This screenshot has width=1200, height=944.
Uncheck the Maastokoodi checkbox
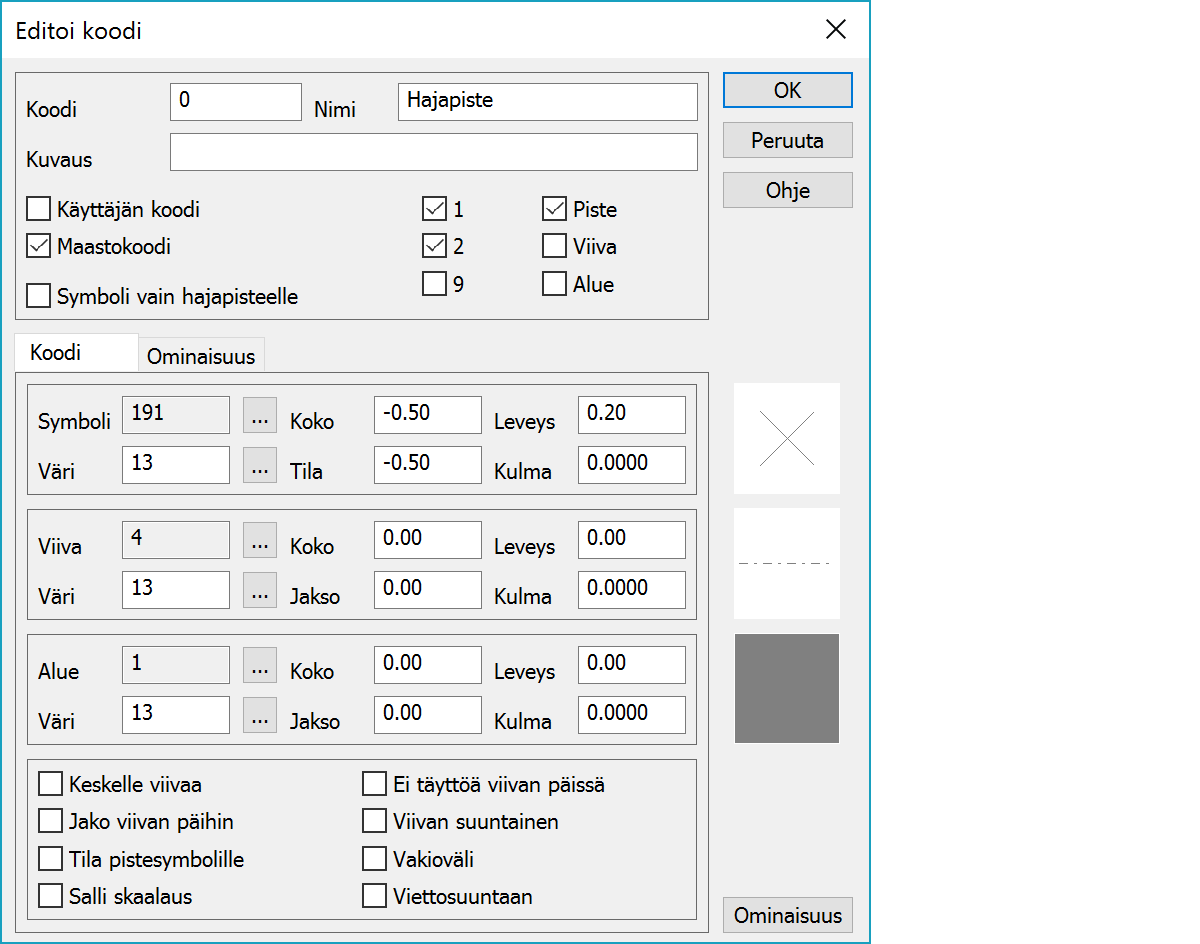39,245
